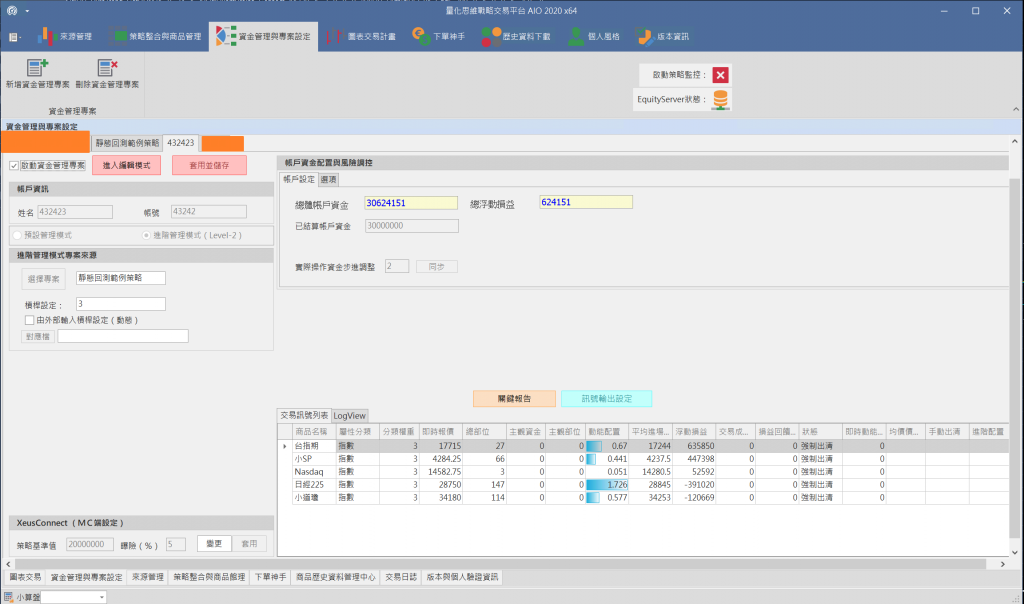Expand the台指期 row arrow indicator

coord(285,446)
